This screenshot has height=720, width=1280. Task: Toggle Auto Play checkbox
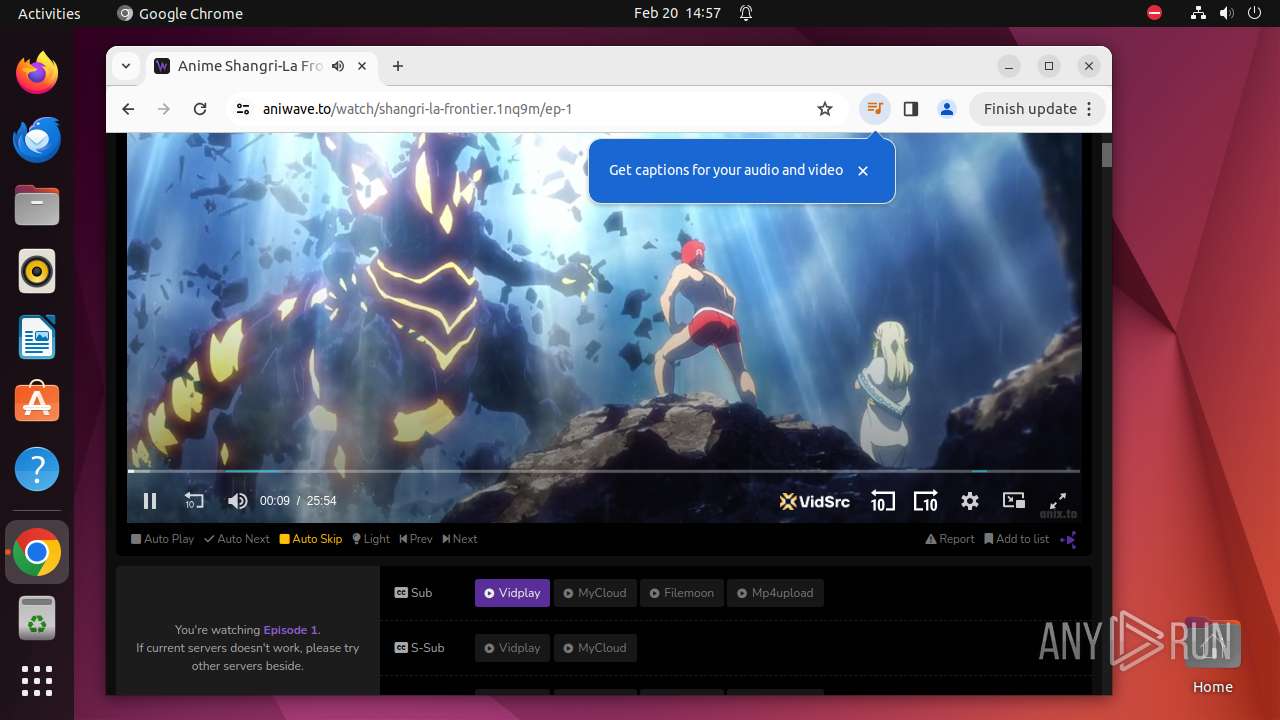pos(162,539)
